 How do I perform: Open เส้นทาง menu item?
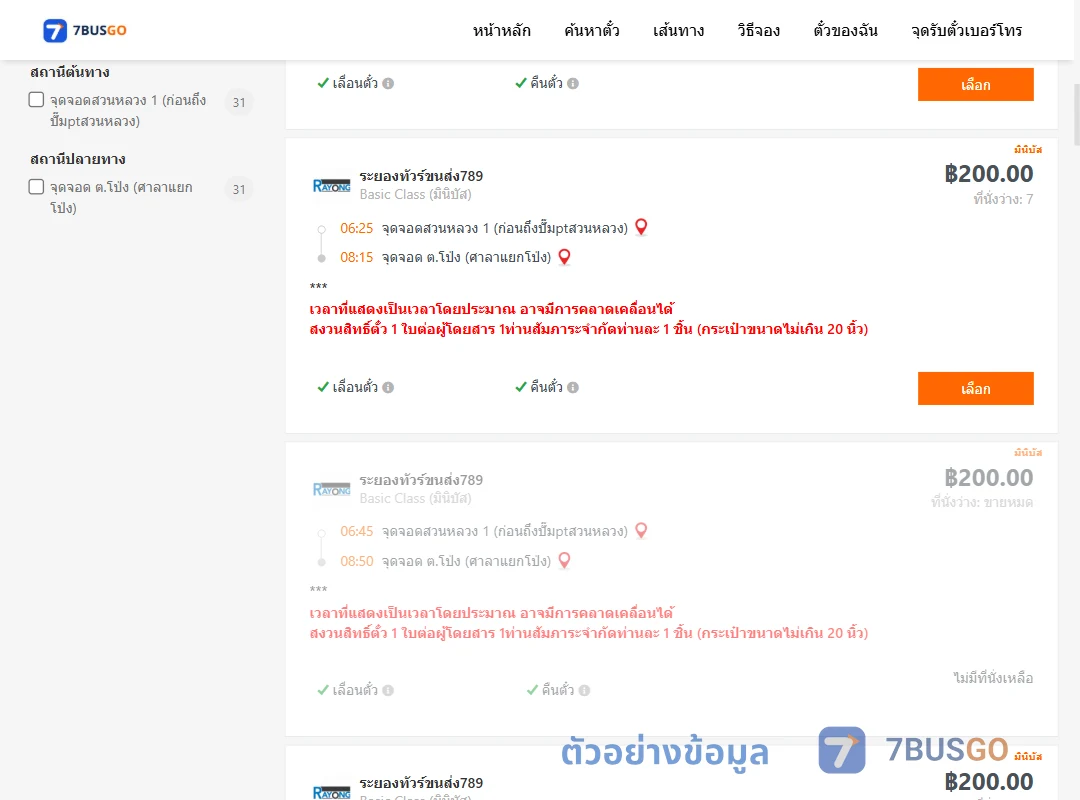678,30
